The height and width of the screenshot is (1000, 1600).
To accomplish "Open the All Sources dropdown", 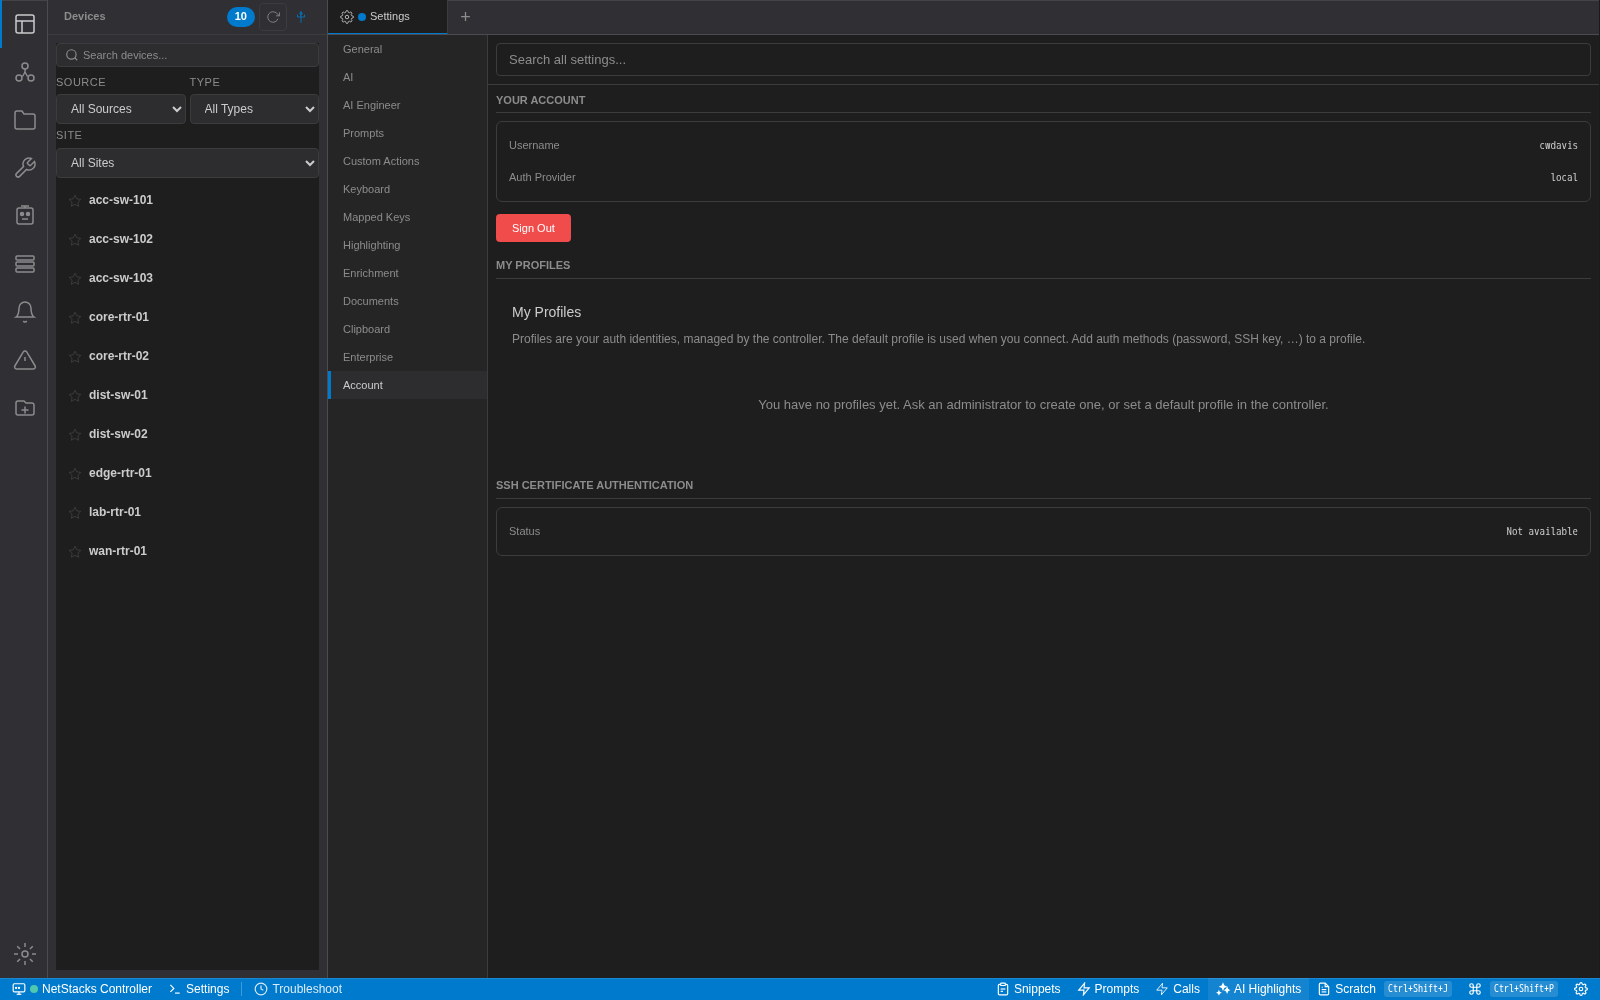I will (121, 109).
